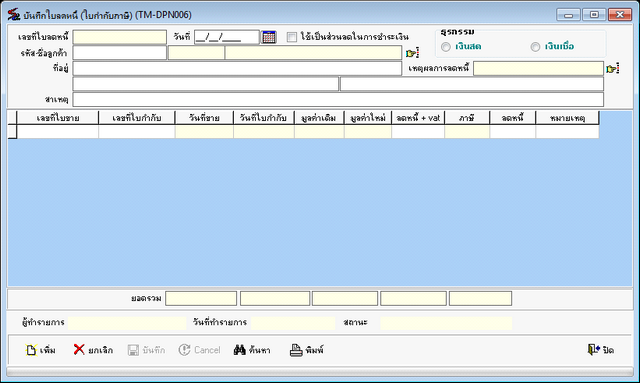Viewport: 640px width, 383px height.
Task: Select the เงินเชื่อ credit radio button
Action: (x=535, y=47)
